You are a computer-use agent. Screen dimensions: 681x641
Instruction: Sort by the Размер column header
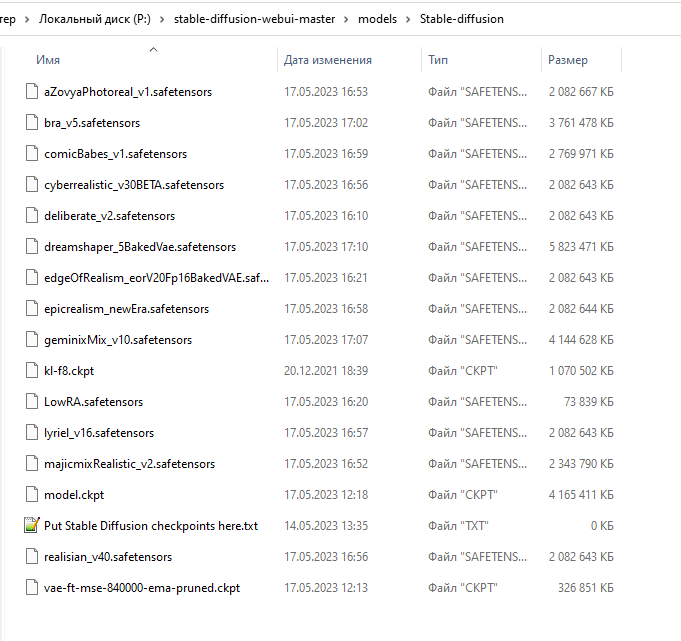pyautogui.click(x=568, y=60)
